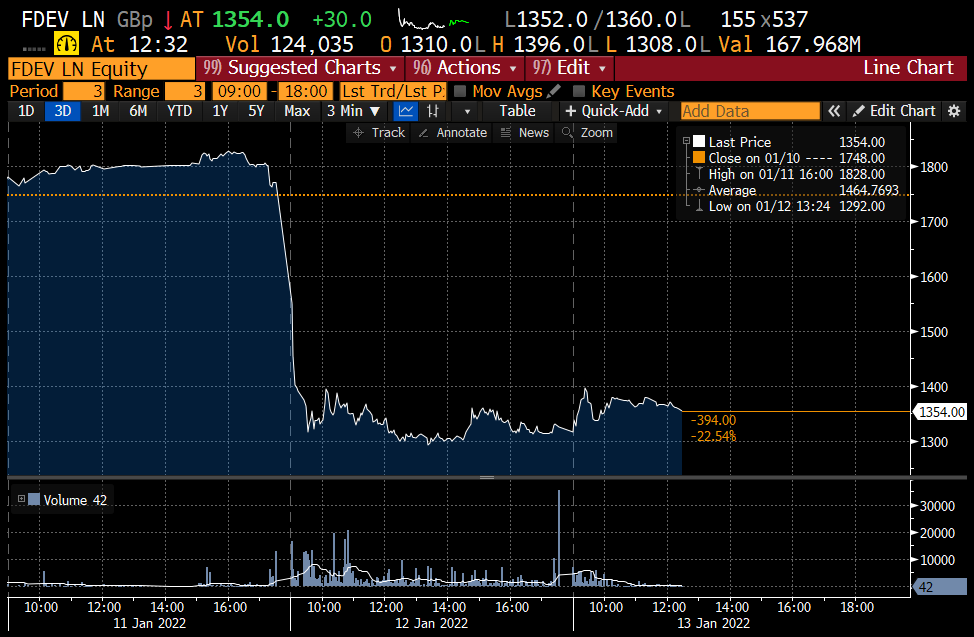The height and width of the screenshot is (637, 974).
Task: Click the Average 1464.7693 legend row
Action: tap(797, 190)
